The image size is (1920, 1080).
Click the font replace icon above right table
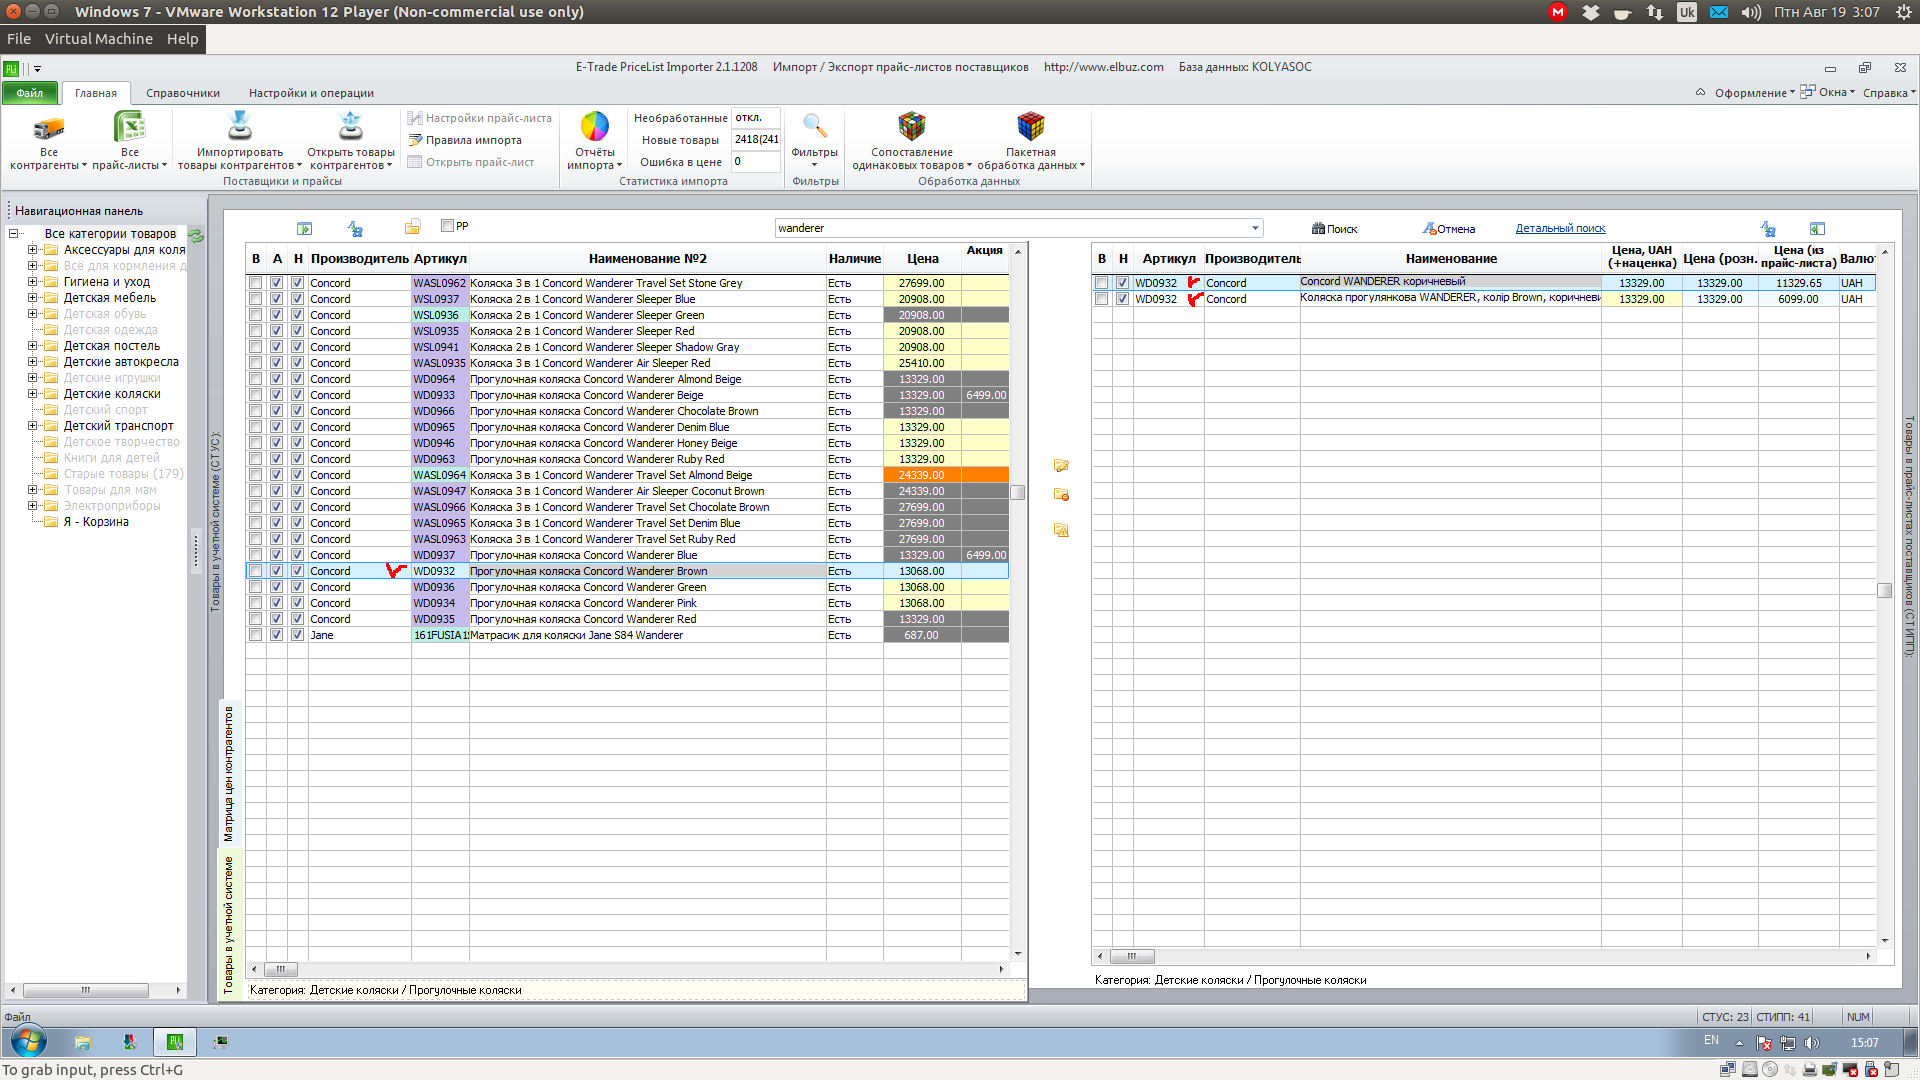pos(1768,228)
